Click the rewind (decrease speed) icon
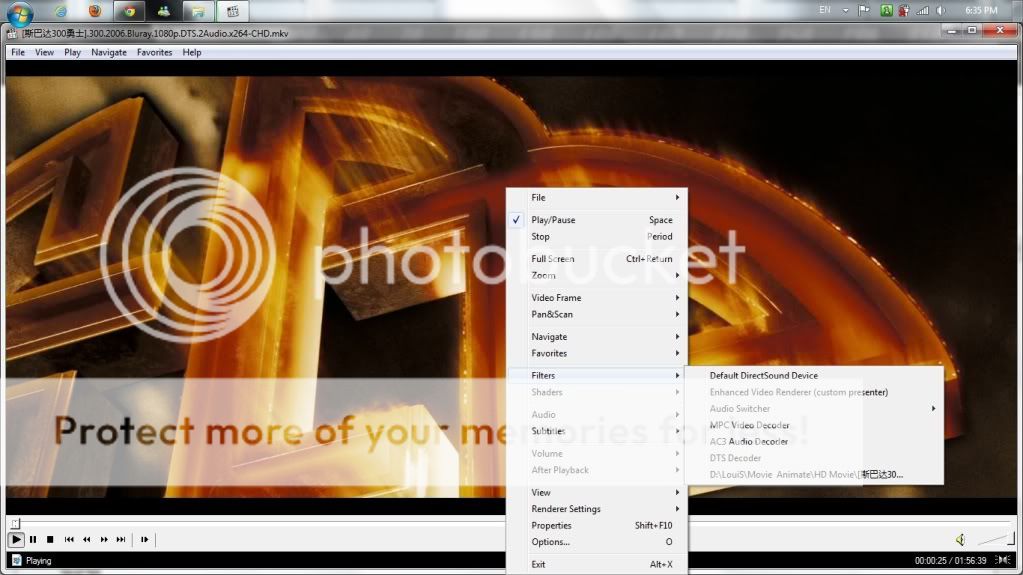The image size is (1023, 575). click(87, 539)
